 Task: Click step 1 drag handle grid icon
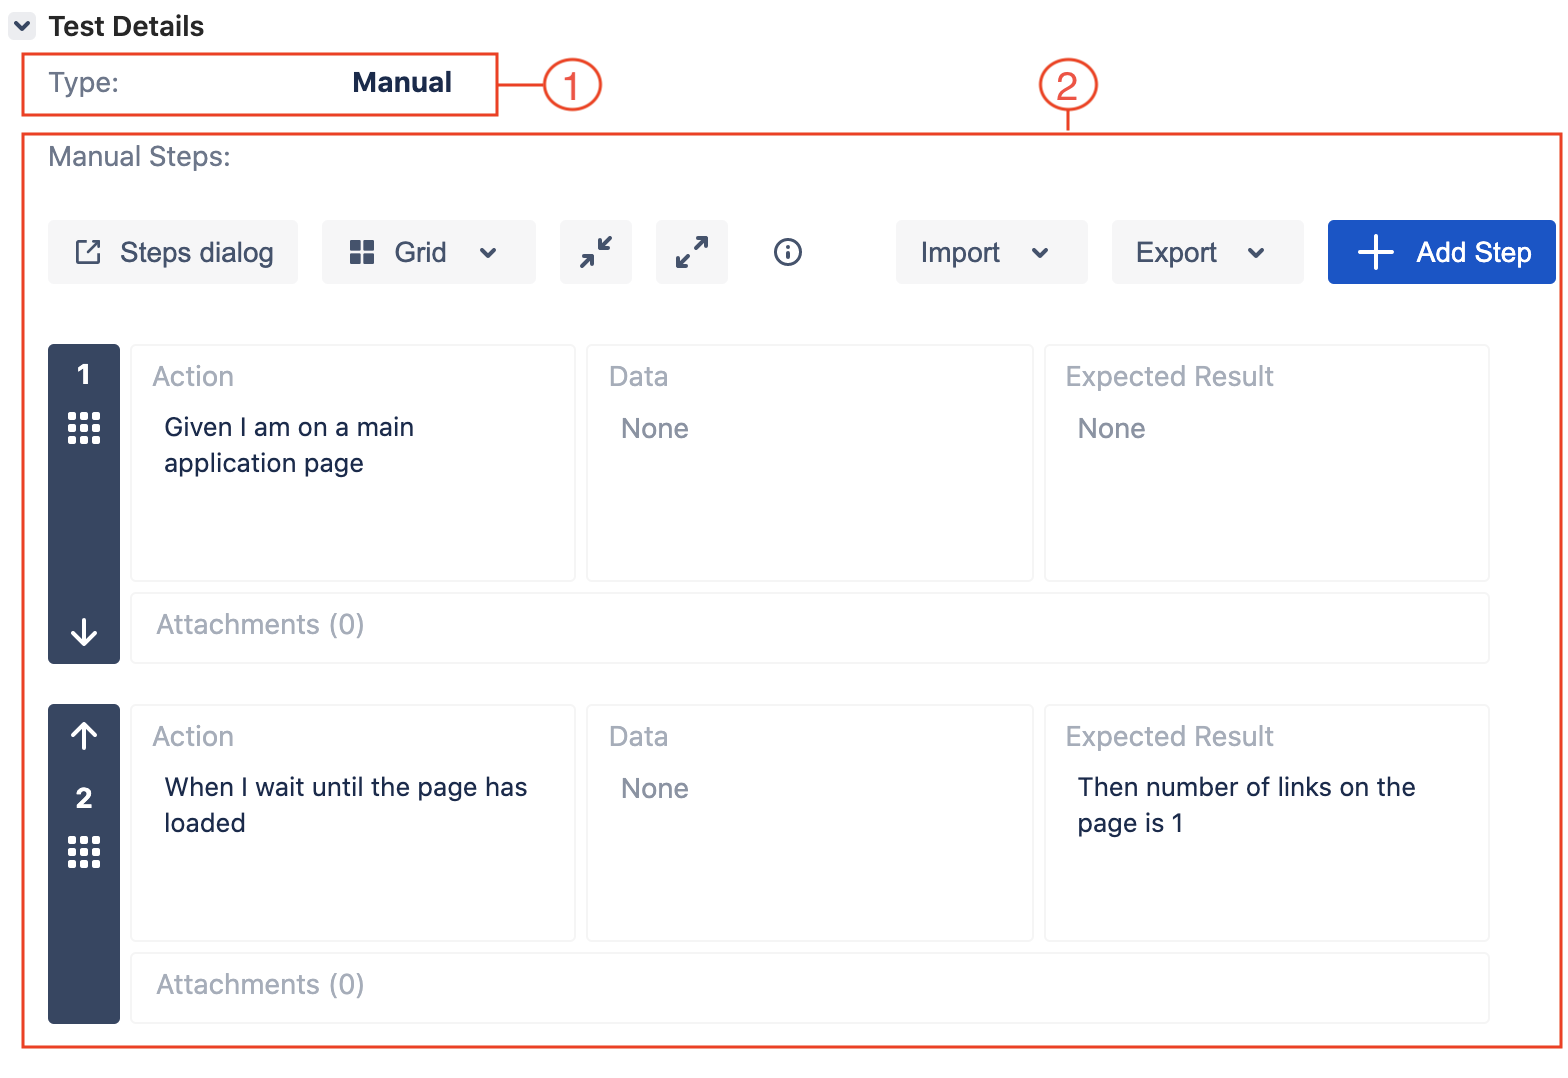84,428
